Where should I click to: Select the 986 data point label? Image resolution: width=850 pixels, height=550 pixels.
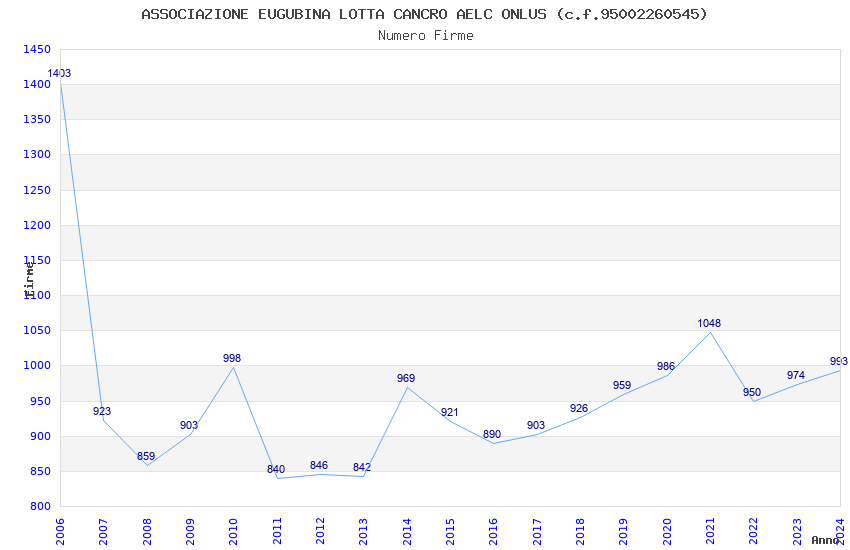[x=666, y=366]
